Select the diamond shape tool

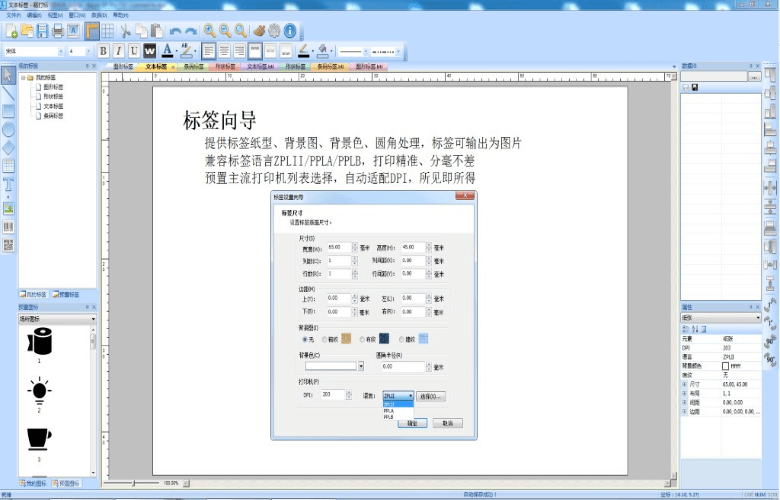(x=8, y=148)
